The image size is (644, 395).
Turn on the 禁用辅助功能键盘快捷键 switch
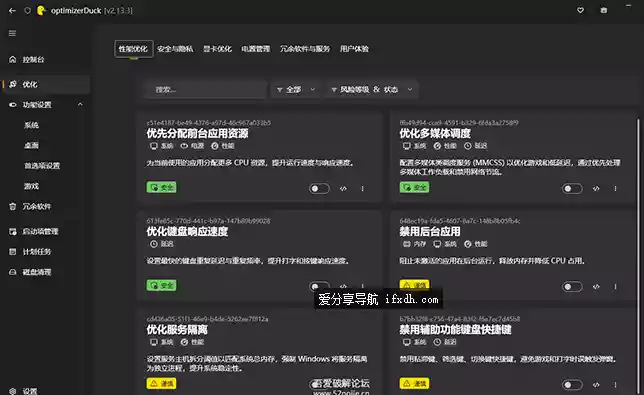(x=572, y=385)
